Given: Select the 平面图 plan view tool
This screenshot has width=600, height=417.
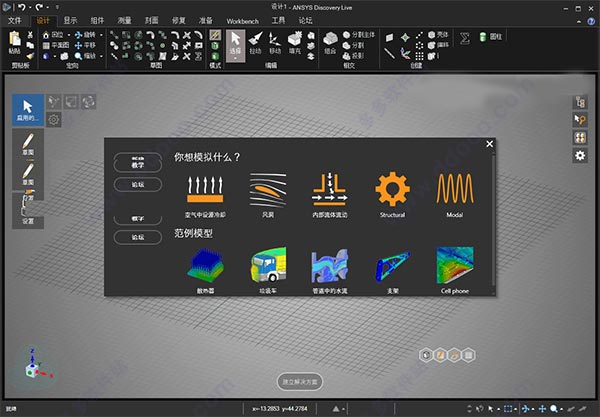Looking at the screenshot, I should click(x=55, y=46).
